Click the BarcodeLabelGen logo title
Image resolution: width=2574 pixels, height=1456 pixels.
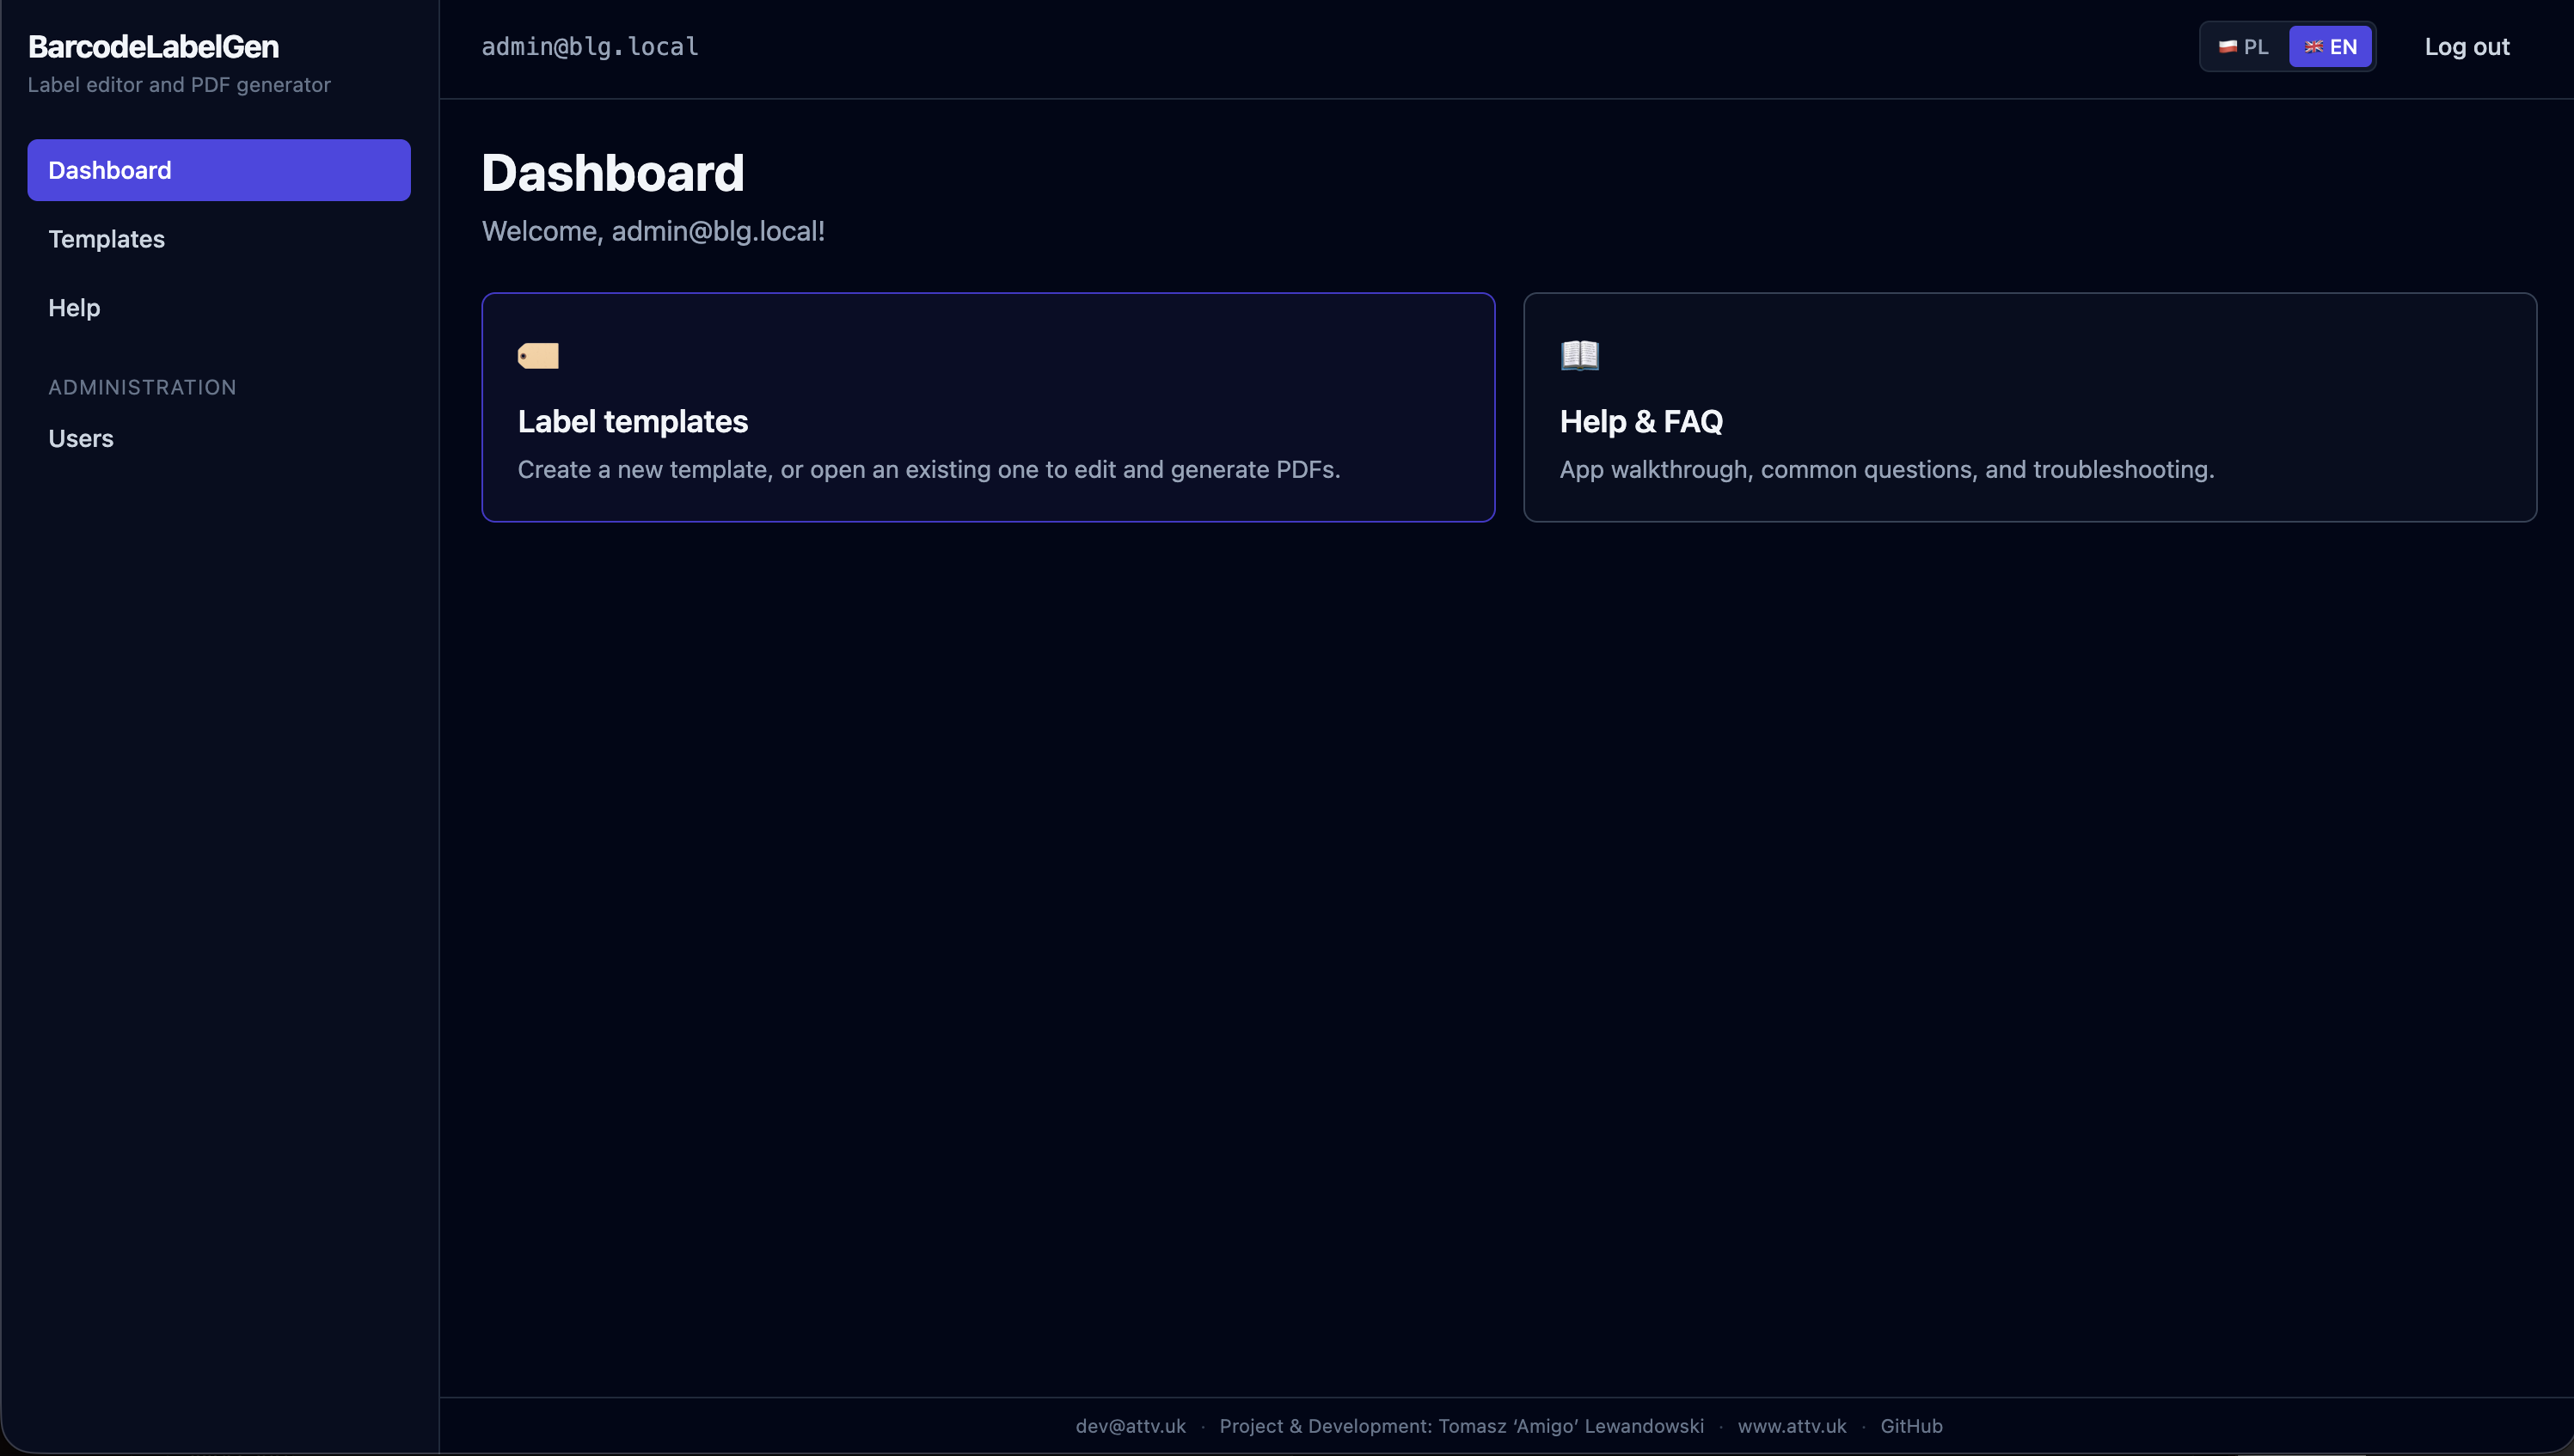coord(154,47)
